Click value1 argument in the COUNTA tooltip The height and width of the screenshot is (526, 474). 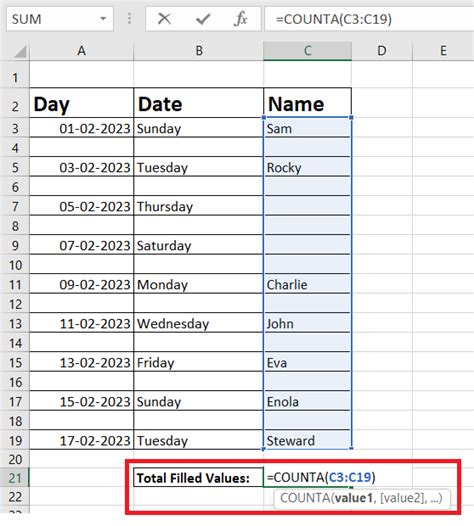[354, 498]
